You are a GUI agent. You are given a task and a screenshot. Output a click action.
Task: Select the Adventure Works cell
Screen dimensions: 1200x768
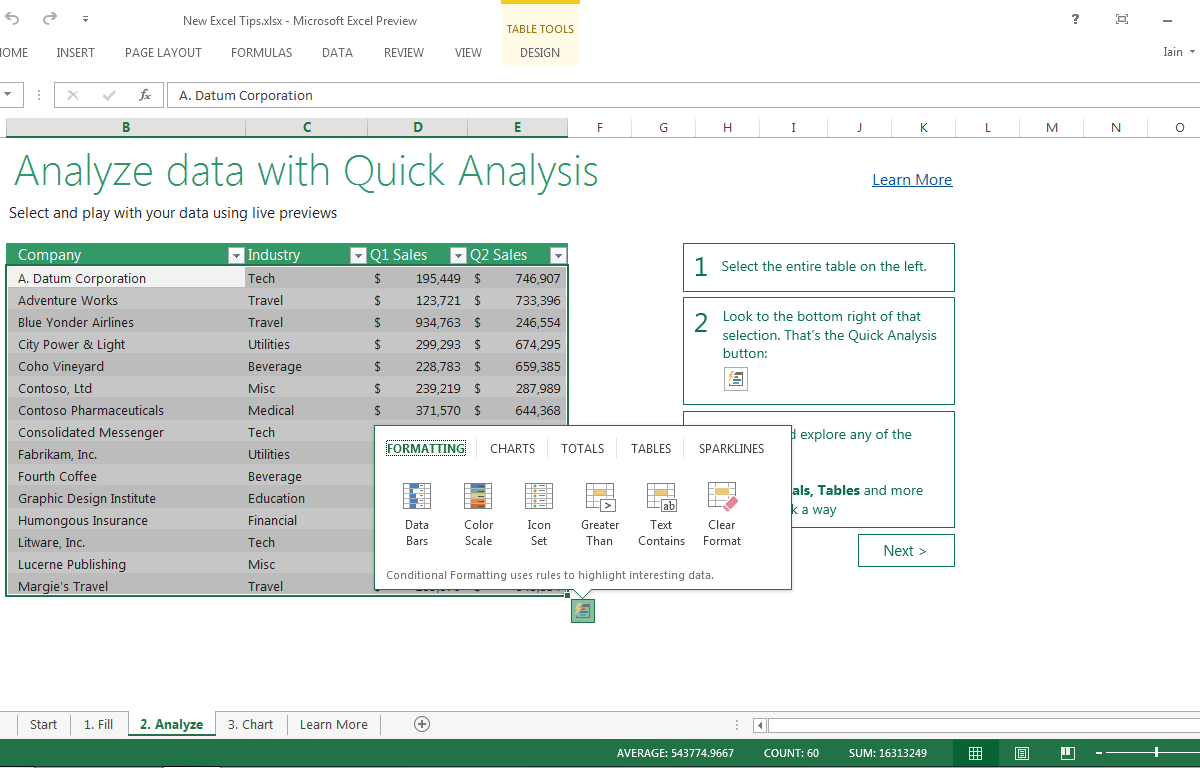click(126, 300)
